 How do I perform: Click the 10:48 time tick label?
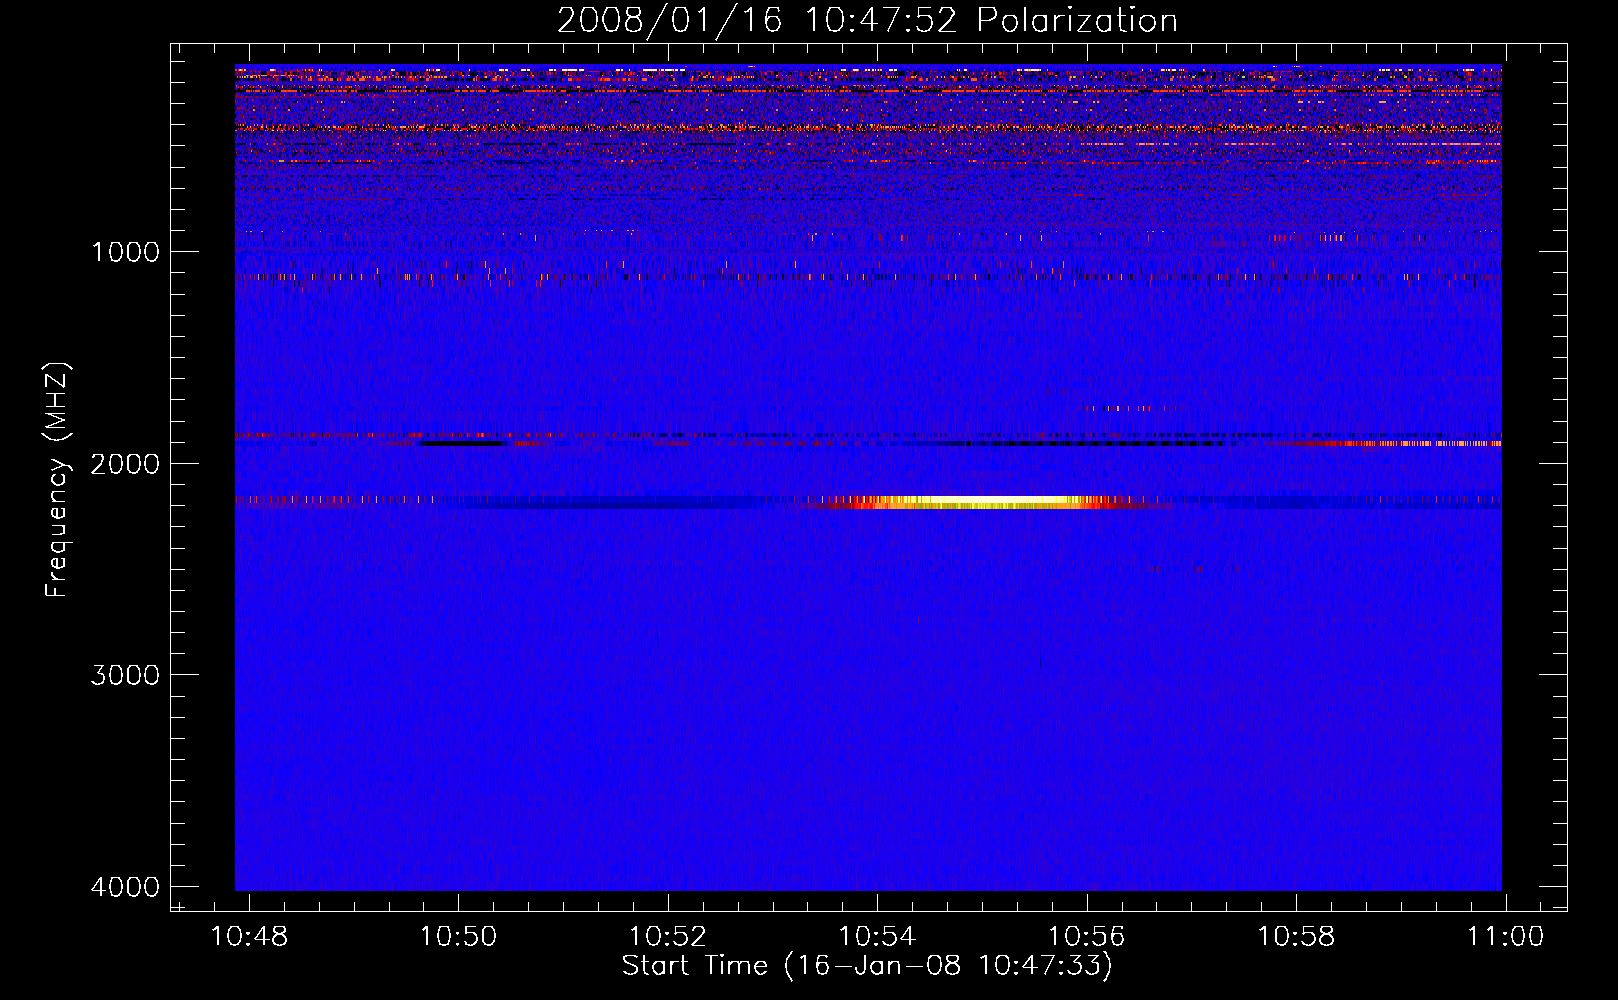click(x=249, y=936)
